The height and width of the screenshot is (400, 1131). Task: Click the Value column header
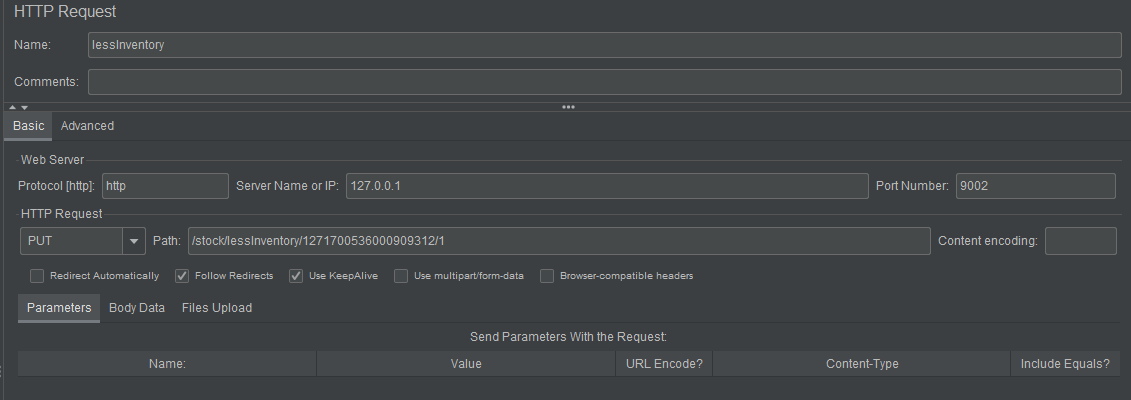click(466, 364)
